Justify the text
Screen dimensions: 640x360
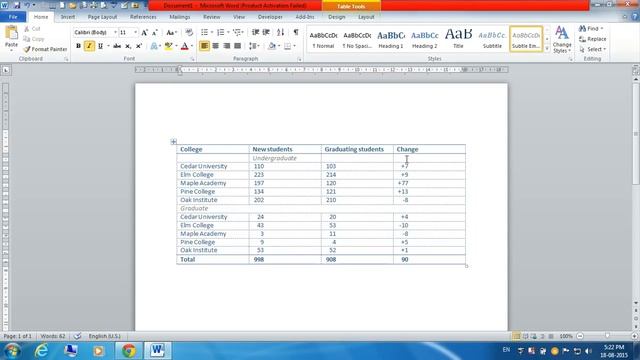tap(238, 46)
